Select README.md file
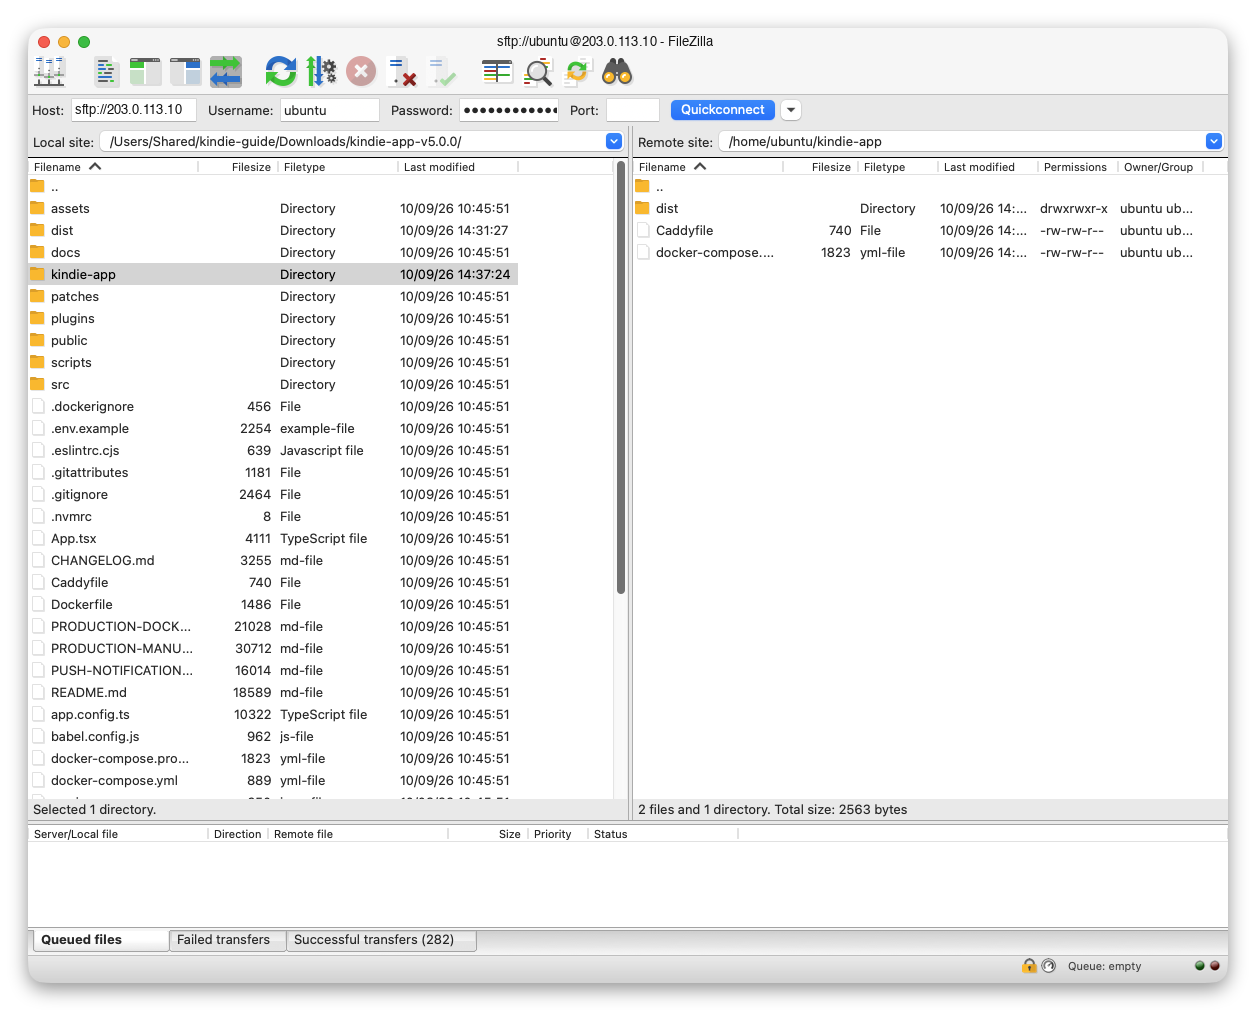The height and width of the screenshot is (1011, 1256). (273, 692)
